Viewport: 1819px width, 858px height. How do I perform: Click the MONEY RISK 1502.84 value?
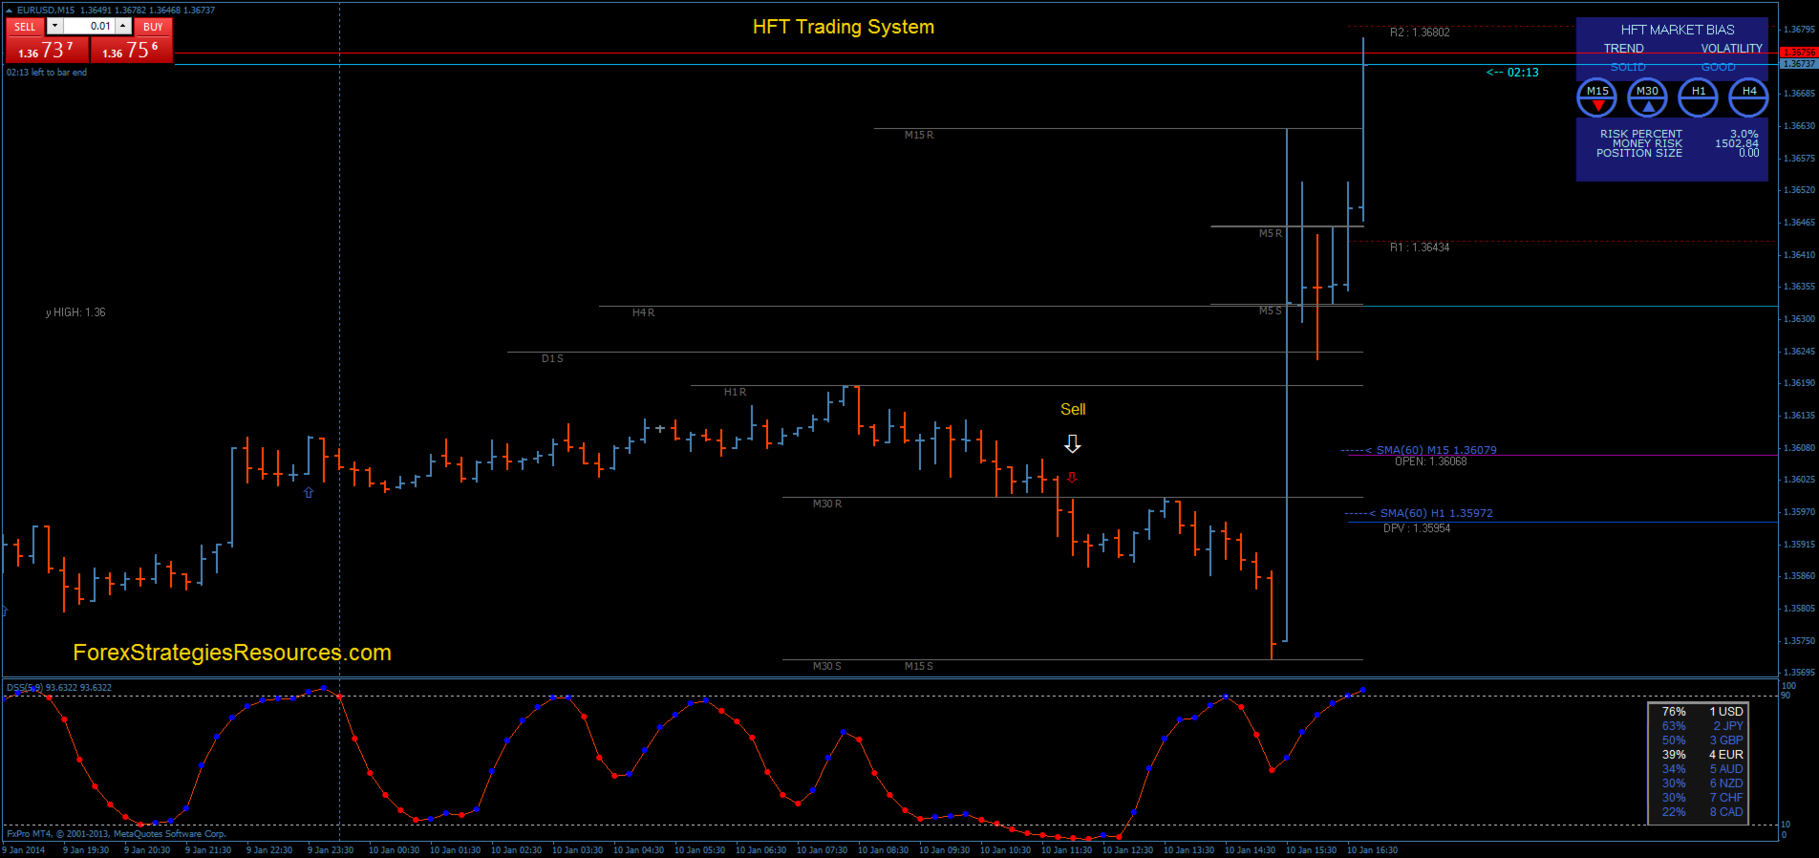click(1737, 144)
